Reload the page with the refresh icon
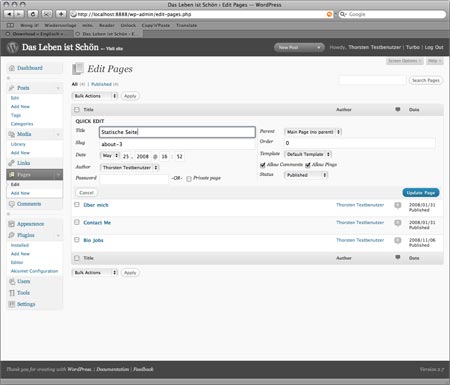 point(33,14)
